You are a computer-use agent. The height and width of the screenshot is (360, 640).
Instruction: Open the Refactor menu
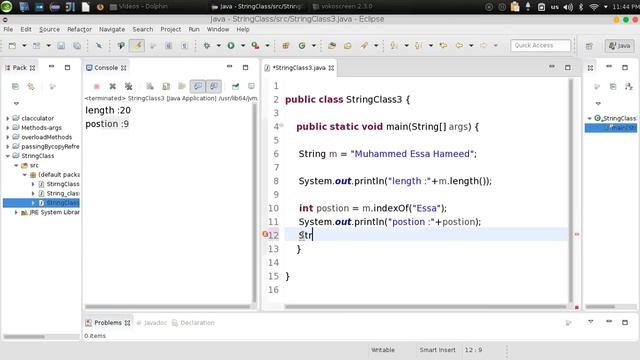79,29
